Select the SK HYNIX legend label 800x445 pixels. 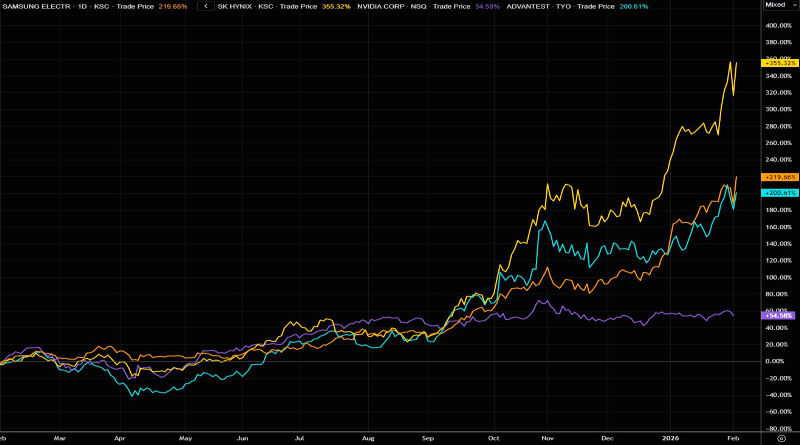239,6
